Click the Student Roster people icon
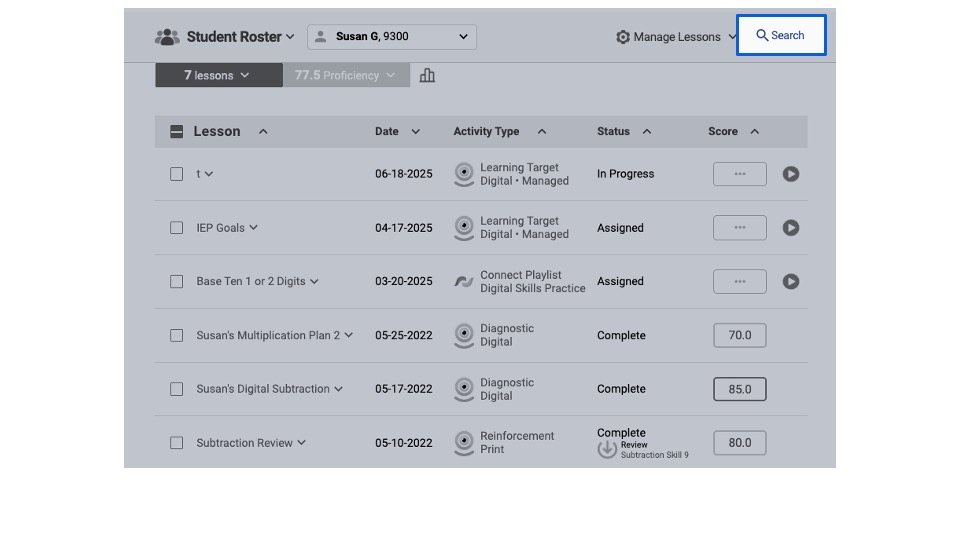 167,37
